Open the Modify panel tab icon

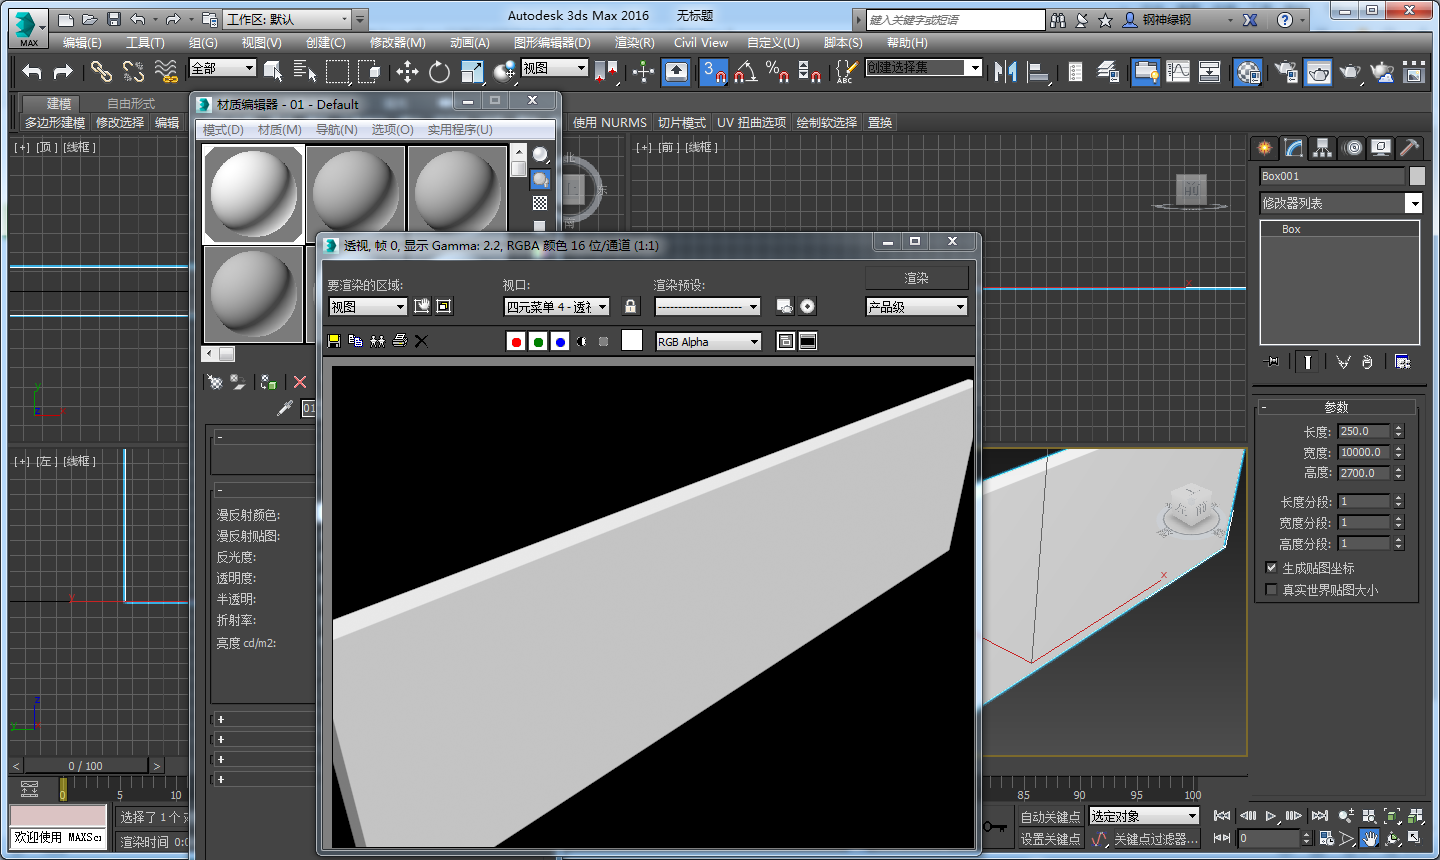[x=1294, y=148]
